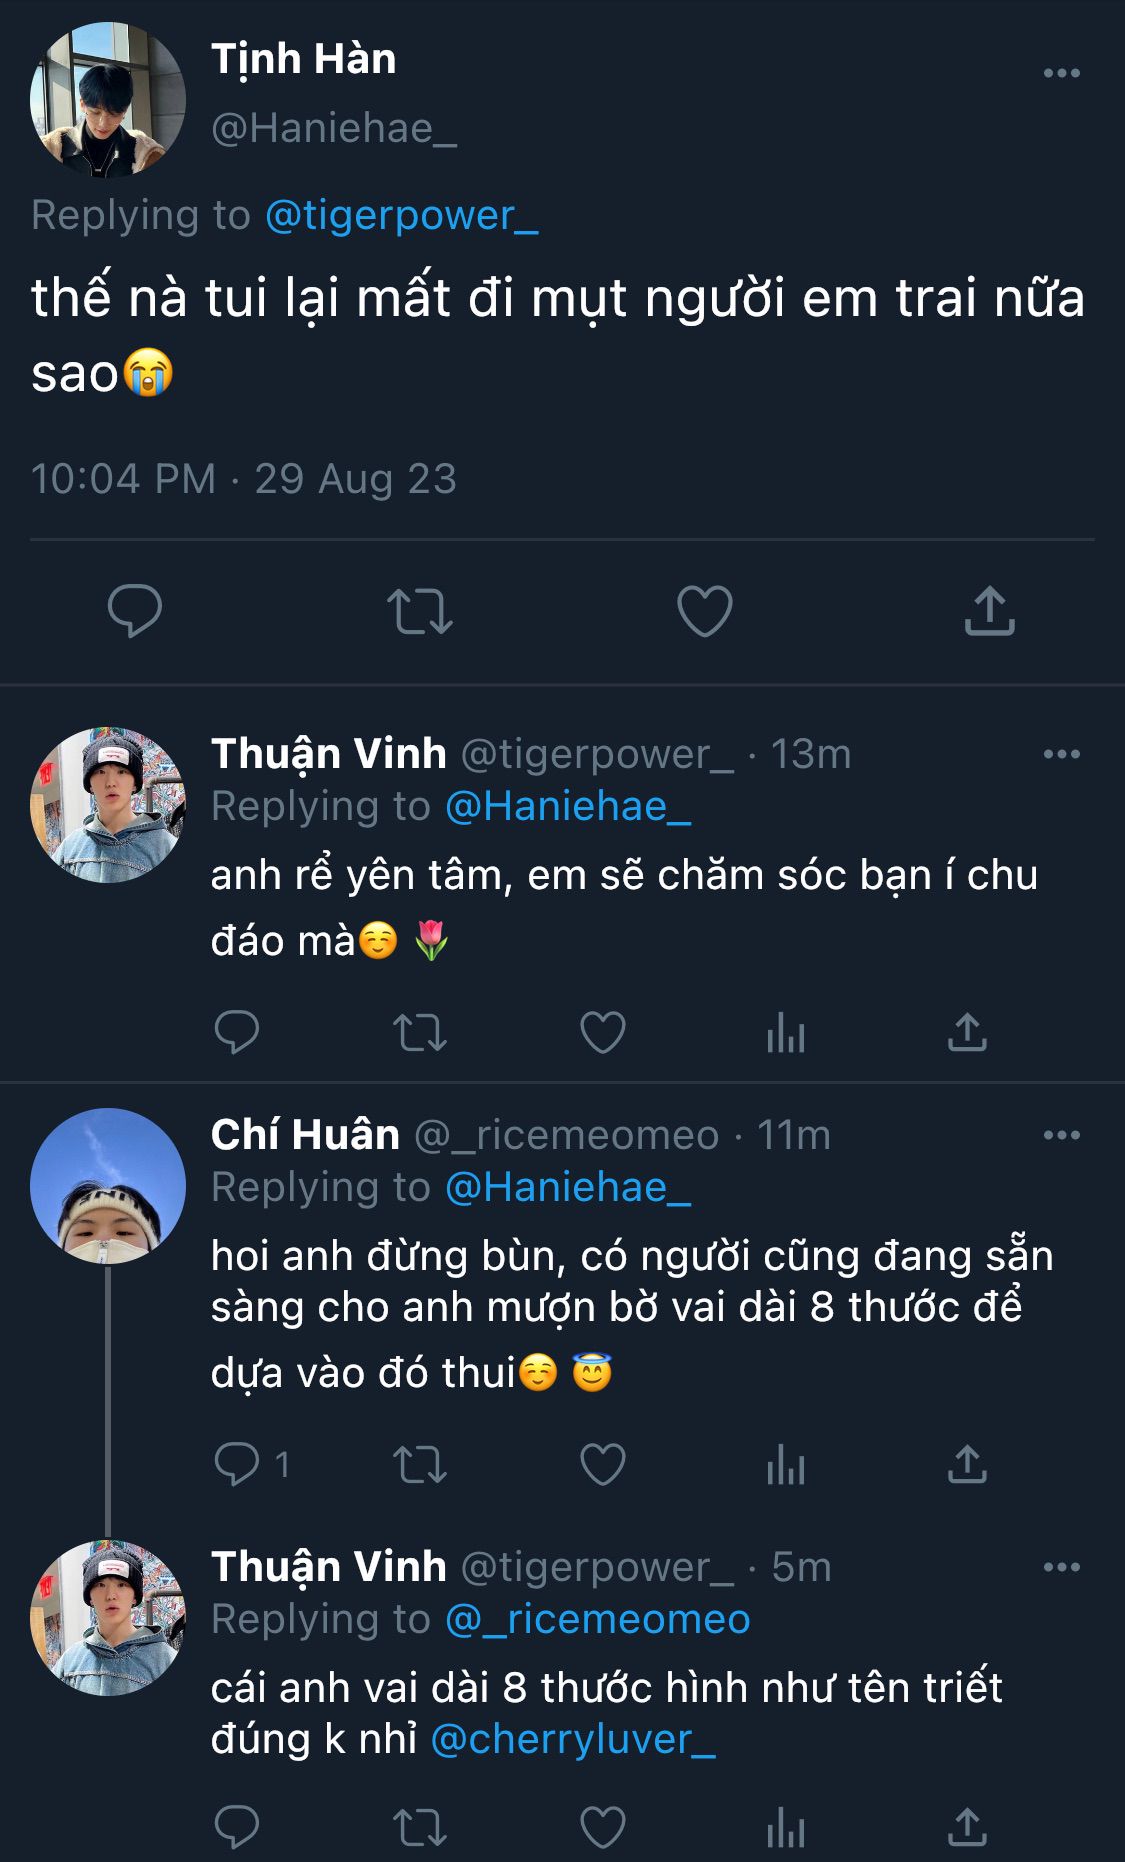Like Thuận Vinh's 13m reply
1125x1862 pixels.
[602, 1033]
